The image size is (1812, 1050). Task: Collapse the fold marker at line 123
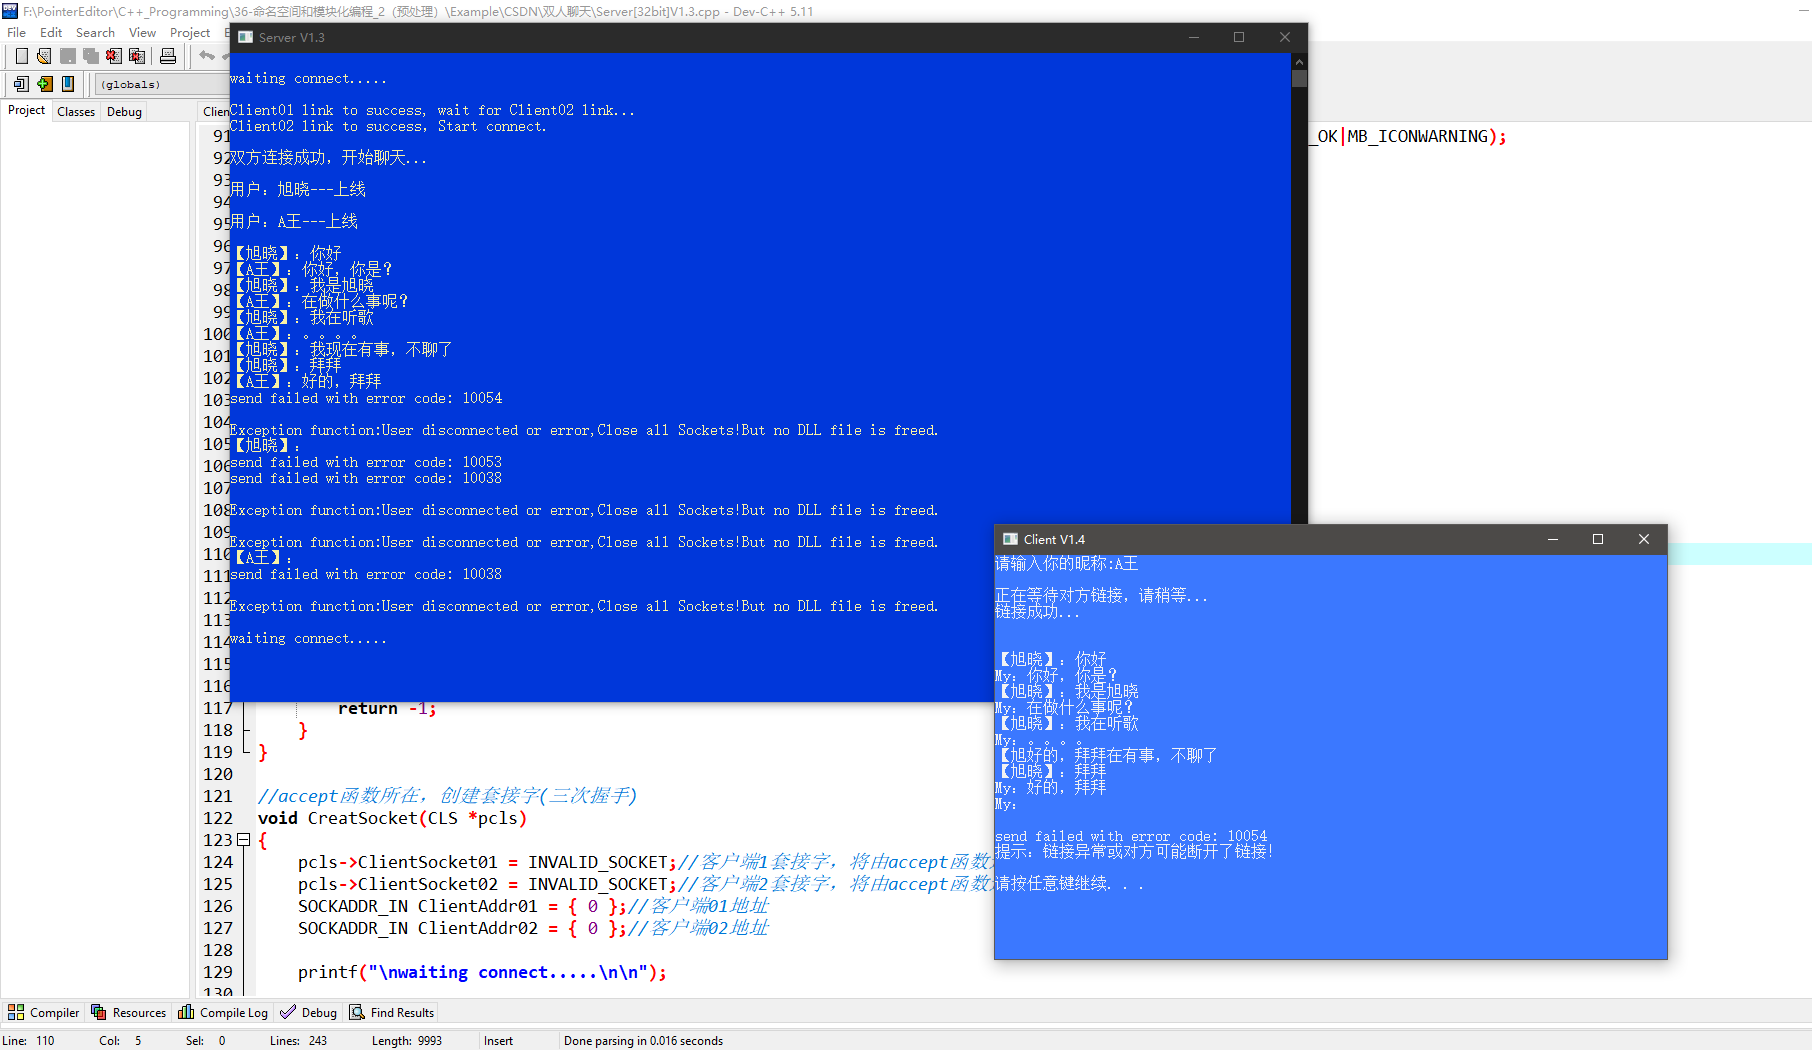pyautogui.click(x=243, y=840)
